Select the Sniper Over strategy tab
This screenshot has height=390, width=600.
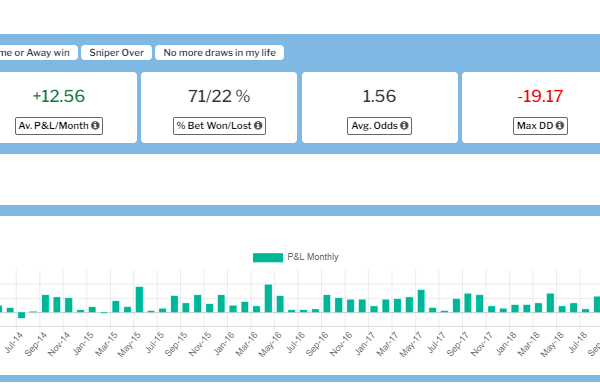coord(117,53)
